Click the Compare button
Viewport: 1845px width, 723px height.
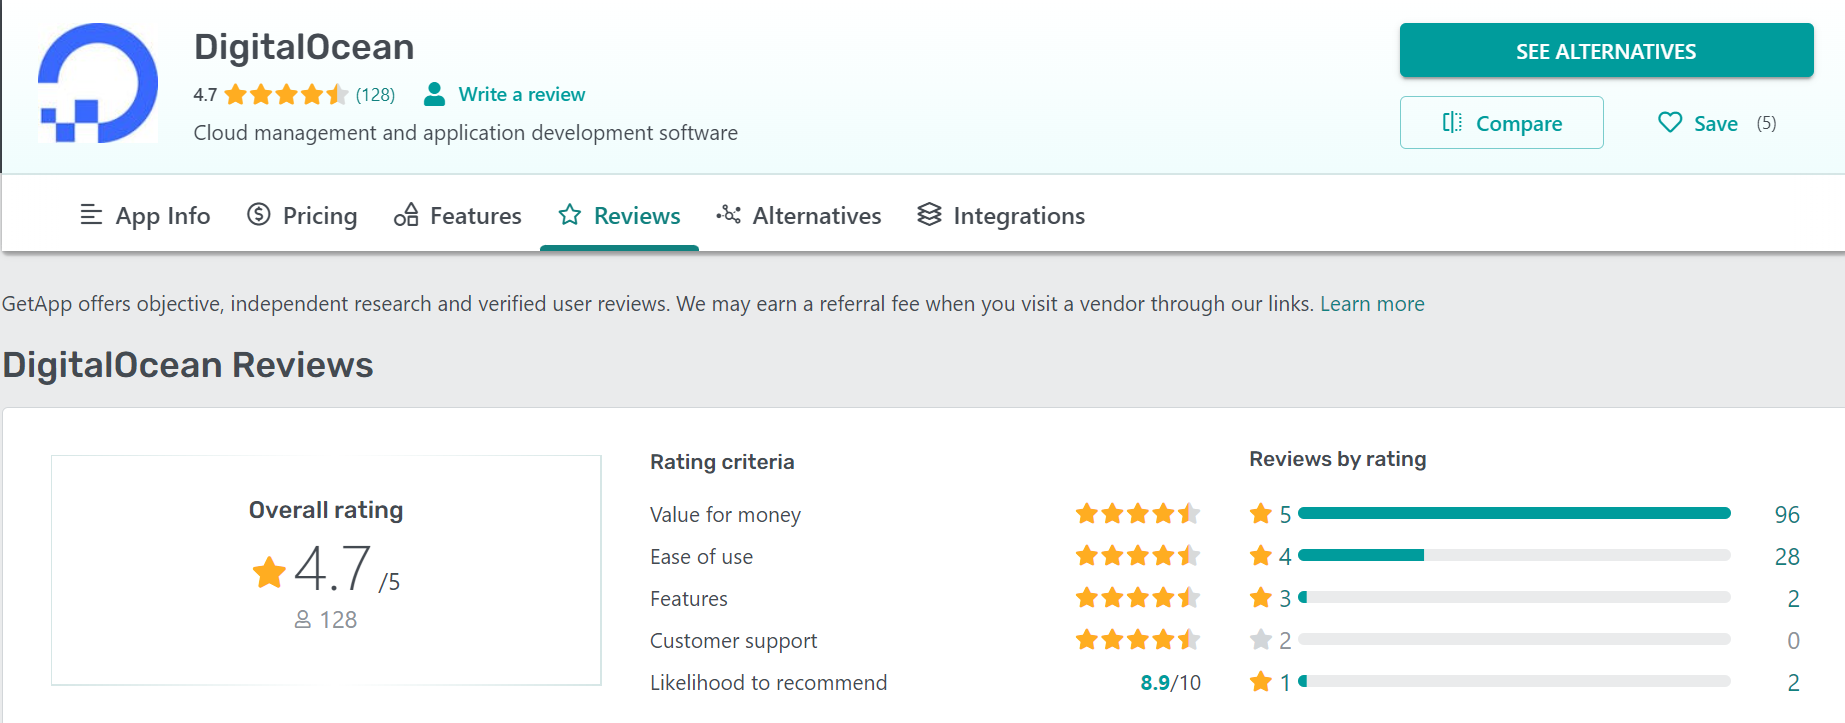1501,123
